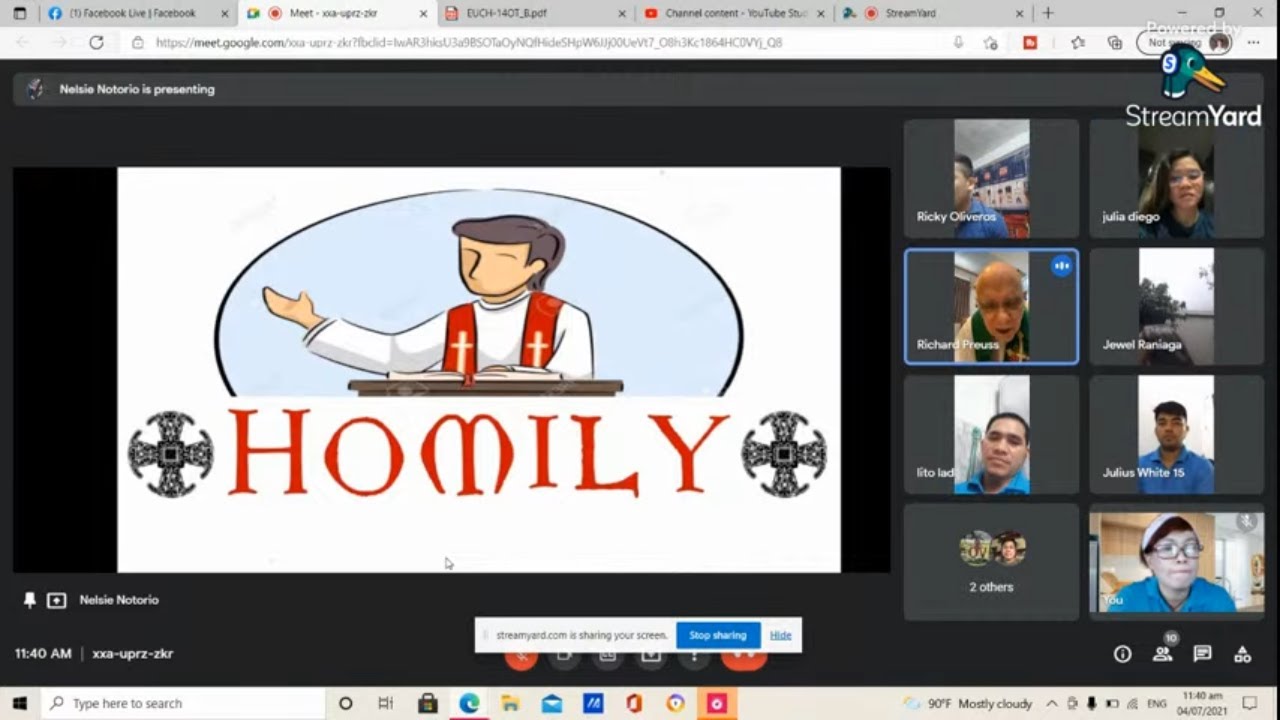
Task: Switch to the EUCH-14OT_B.pdf tab
Action: pyautogui.click(x=536, y=13)
